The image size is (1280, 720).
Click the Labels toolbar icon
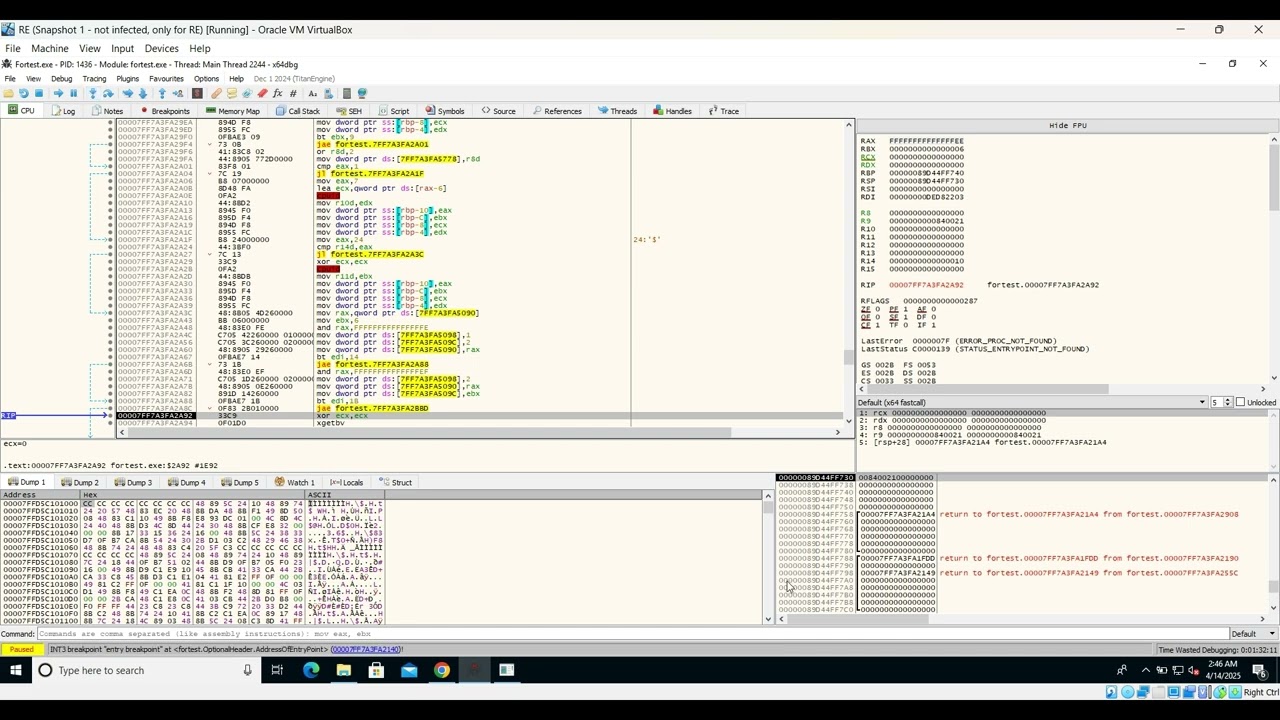246,93
